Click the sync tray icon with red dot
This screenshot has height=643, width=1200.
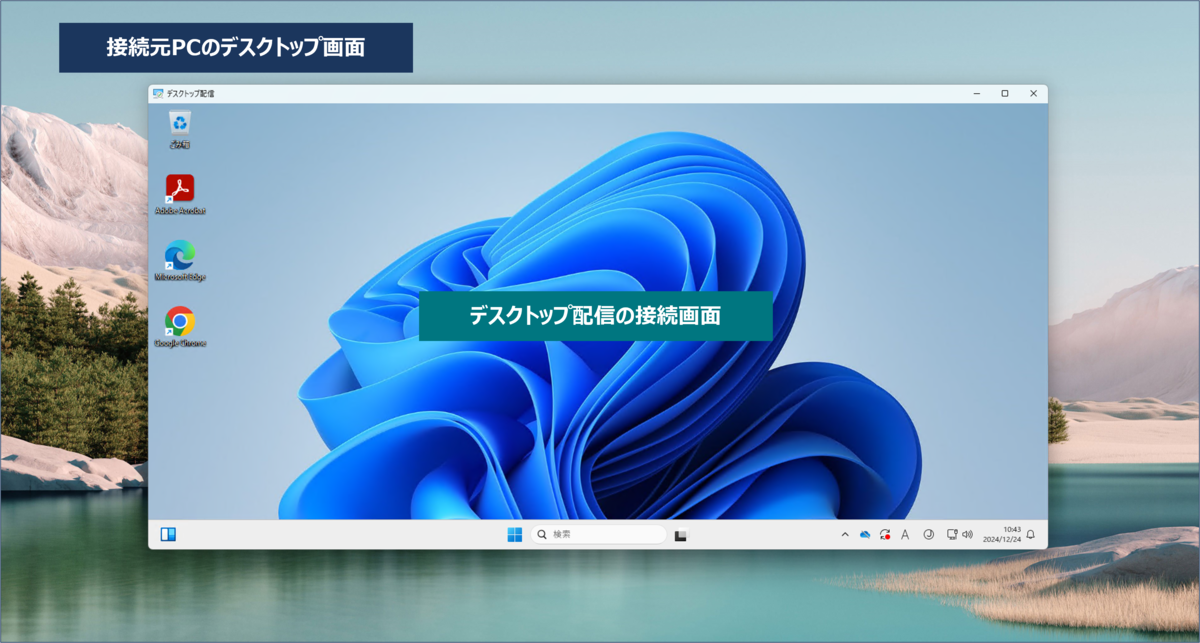885,535
